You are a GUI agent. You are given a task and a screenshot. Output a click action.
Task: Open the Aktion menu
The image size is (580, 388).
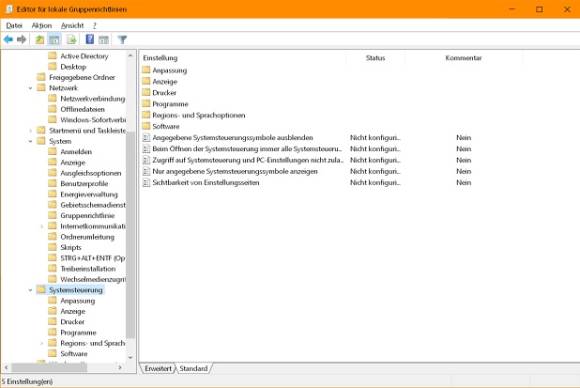(x=41, y=25)
